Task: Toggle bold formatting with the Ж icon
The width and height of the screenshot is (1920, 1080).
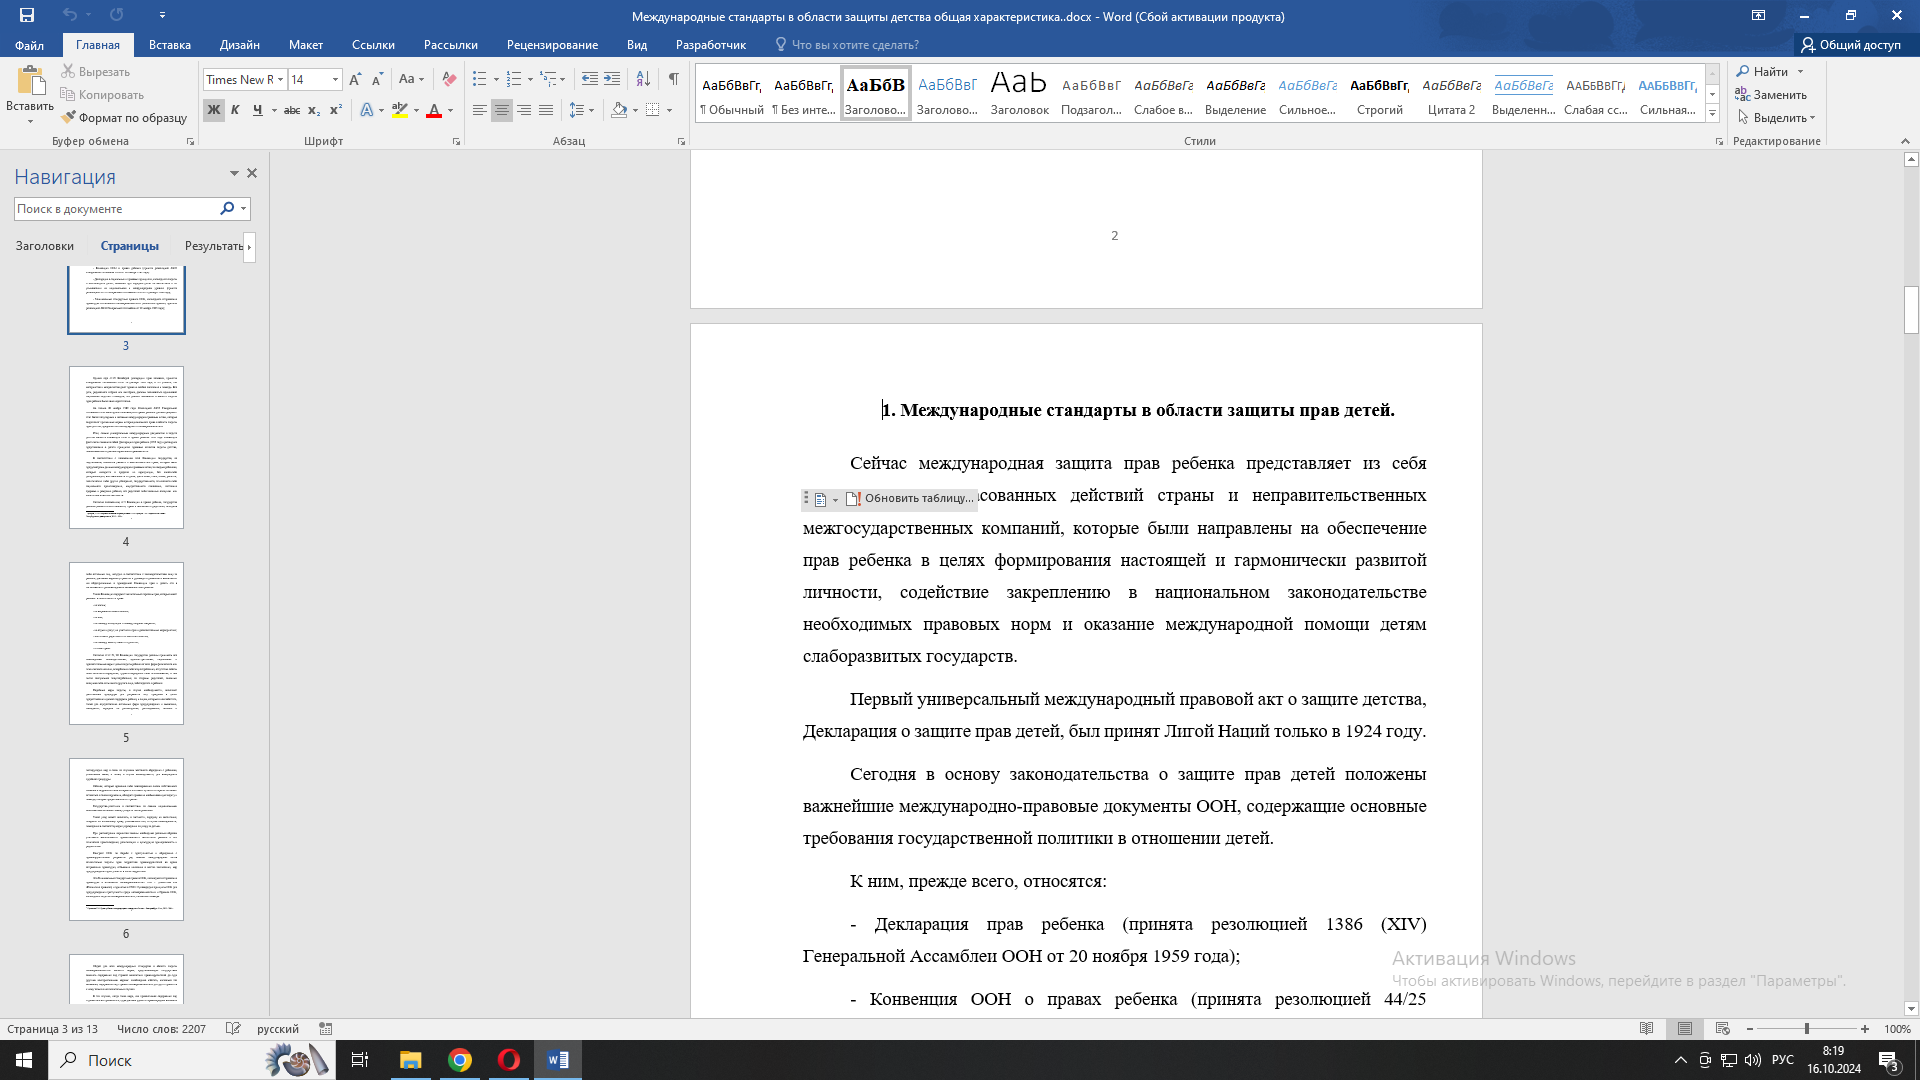Action: tap(212, 110)
